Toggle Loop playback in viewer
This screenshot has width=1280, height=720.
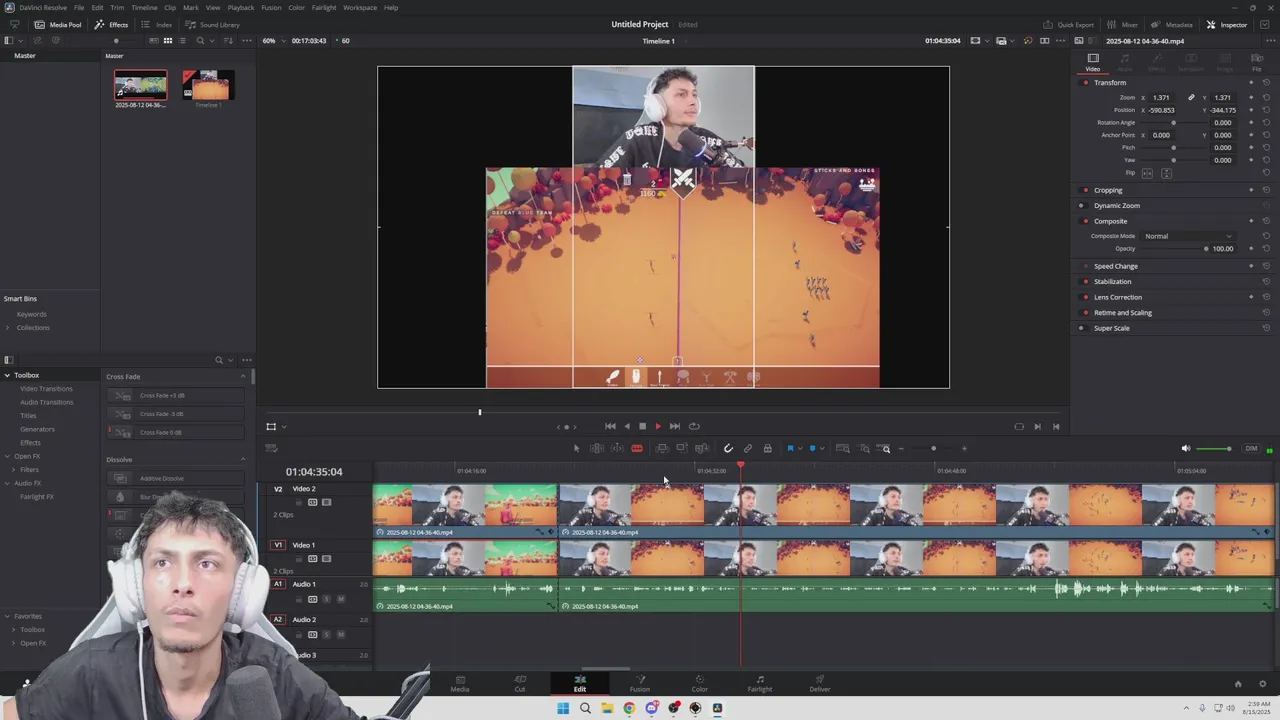[694, 426]
